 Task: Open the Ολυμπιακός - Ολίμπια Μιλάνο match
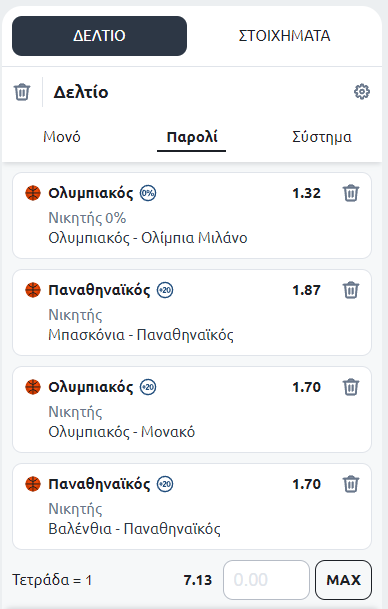(x=148, y=238)
